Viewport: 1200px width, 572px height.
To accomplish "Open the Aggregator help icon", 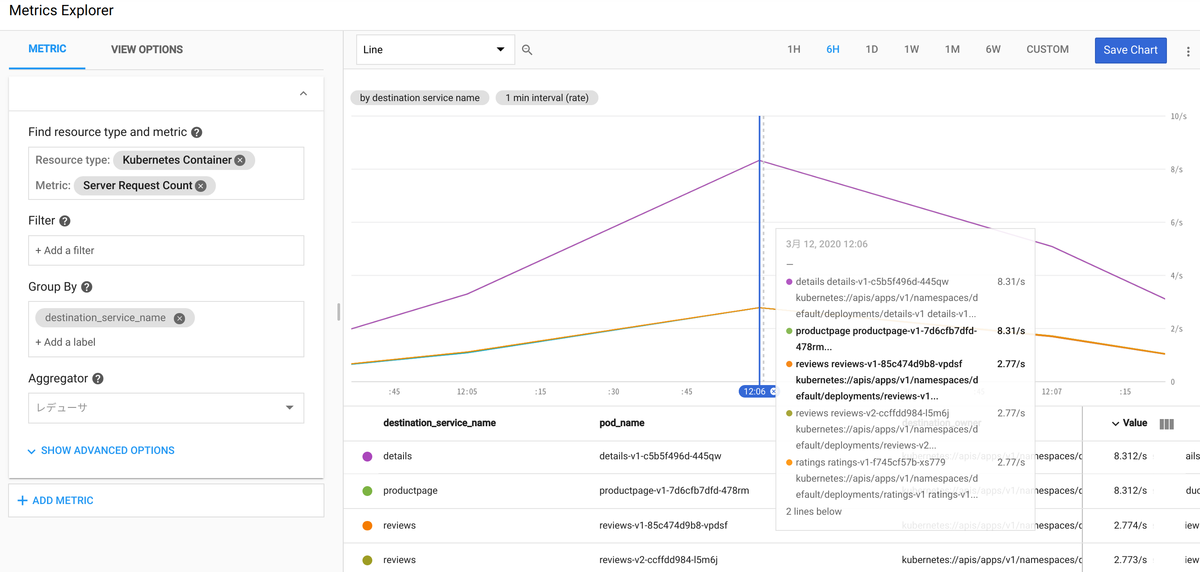I will [x=98, y=379].
